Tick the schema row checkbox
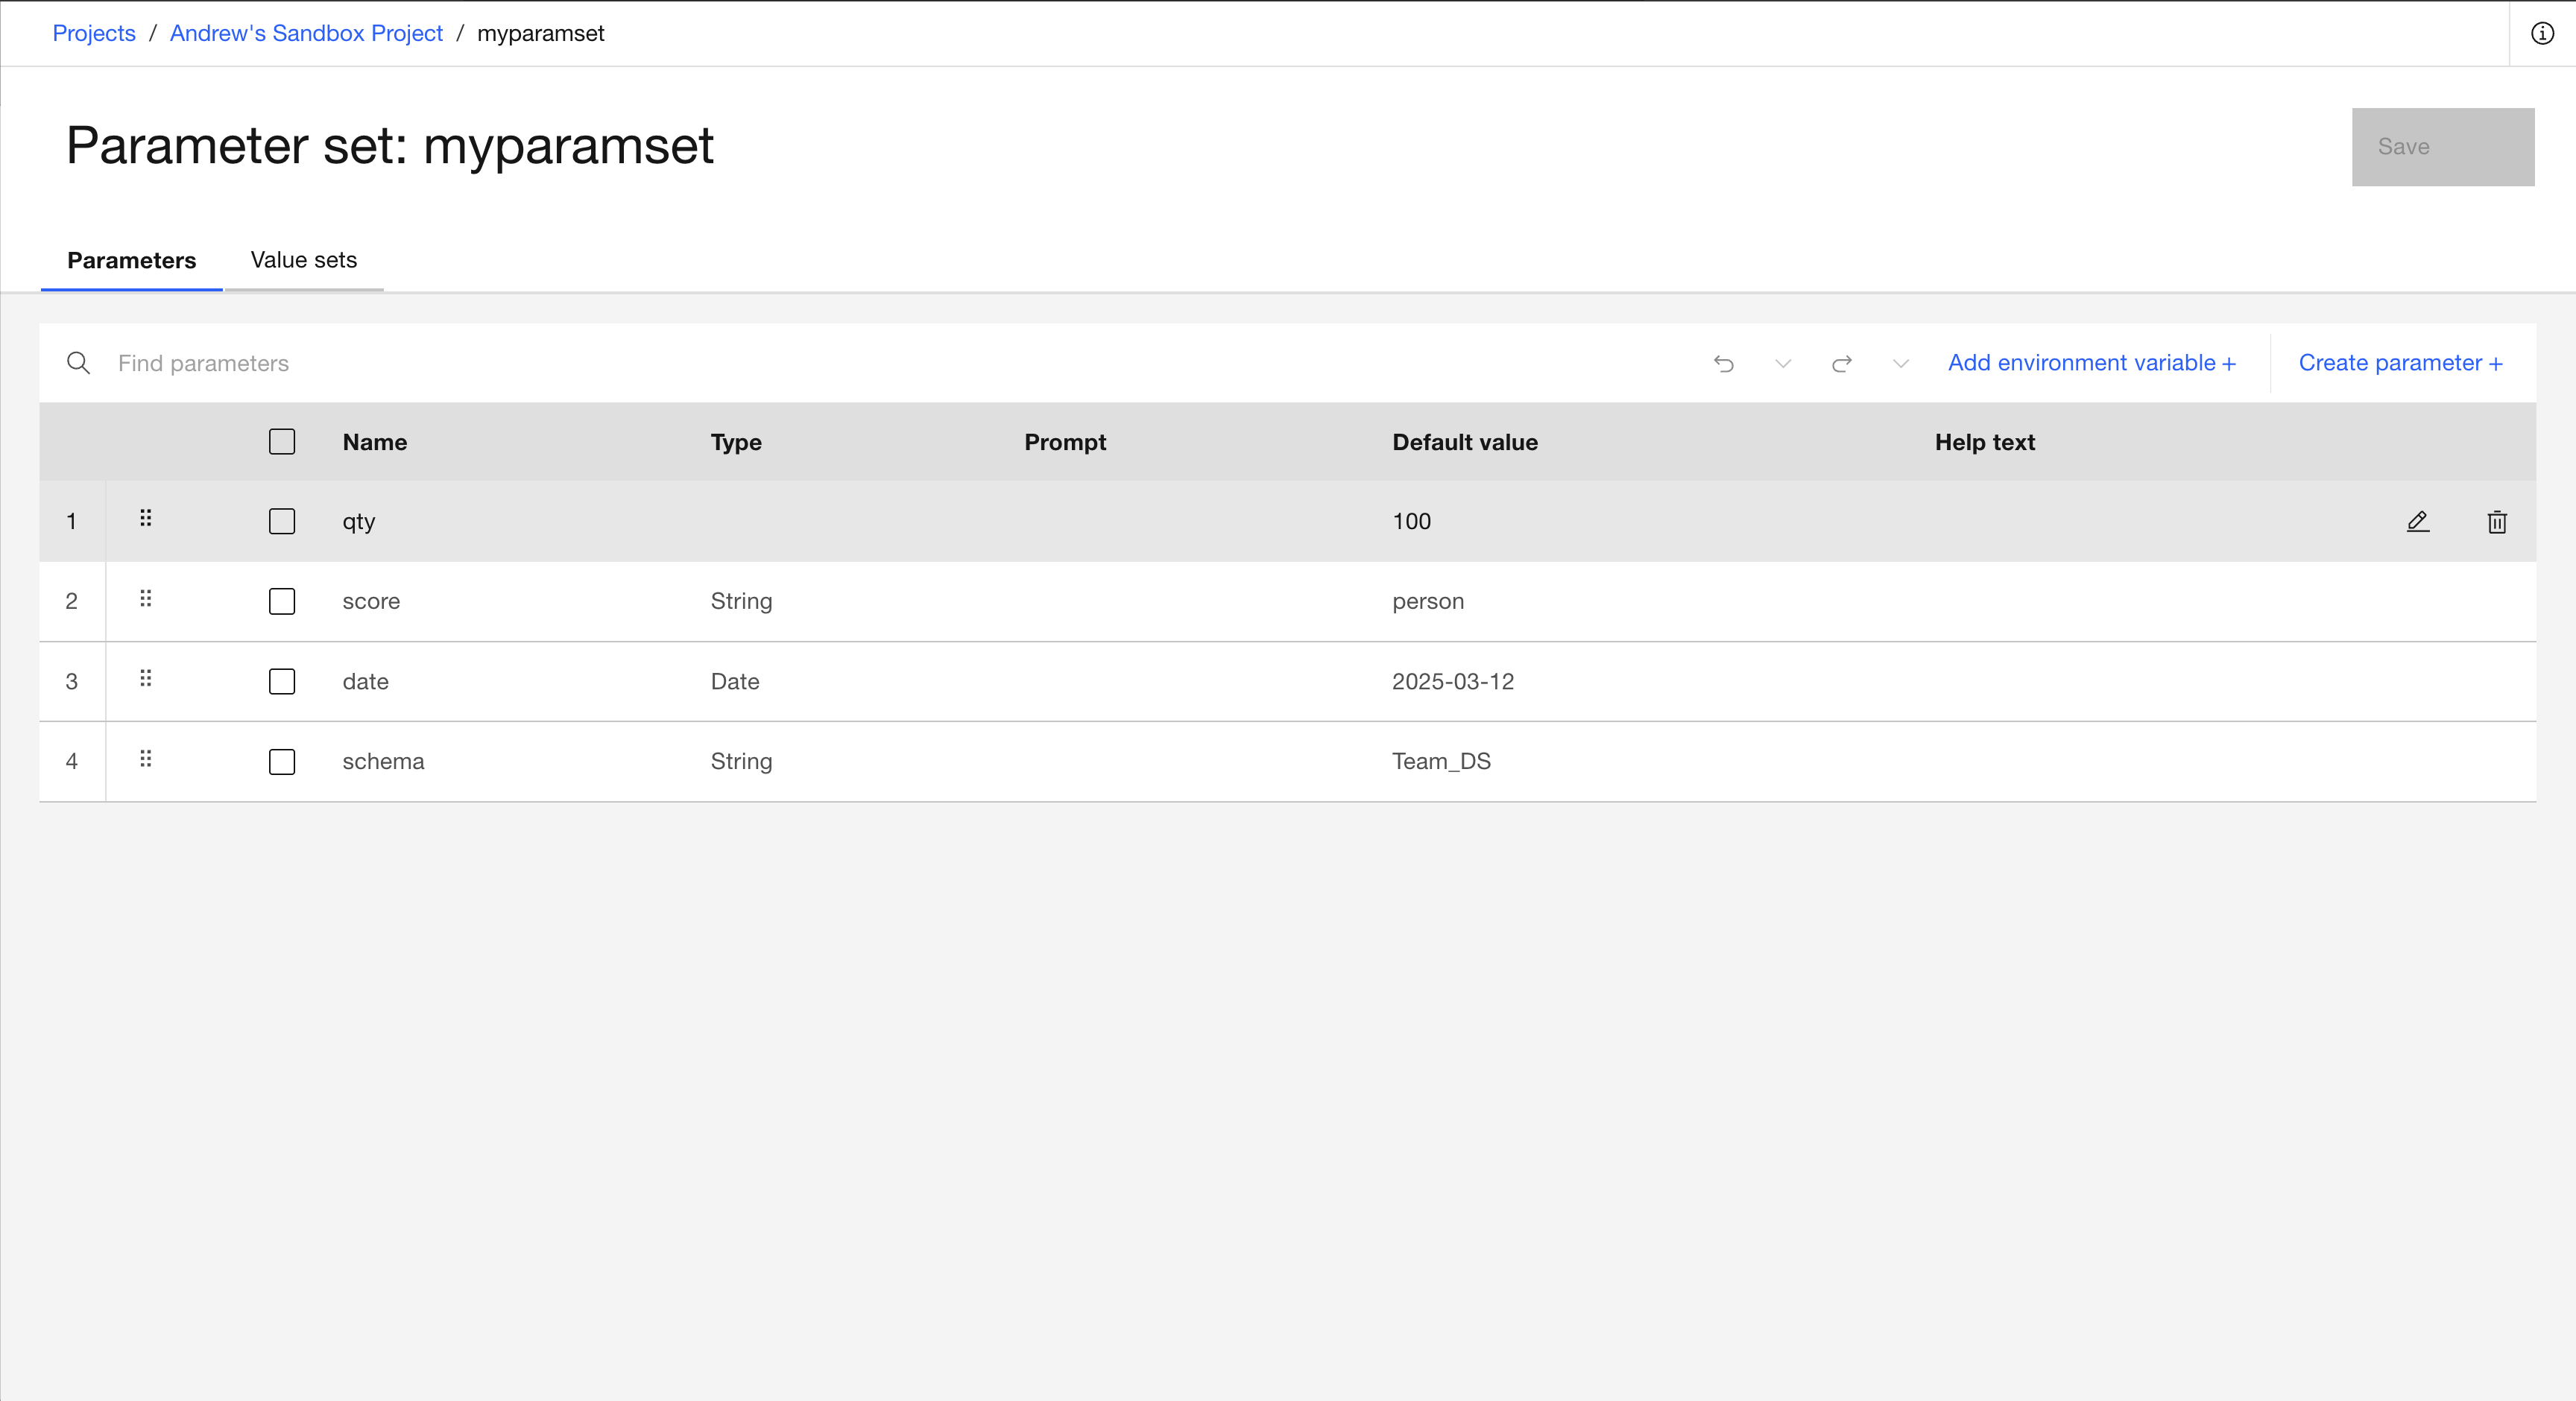2576x1401 pixels. click(282, 761)
